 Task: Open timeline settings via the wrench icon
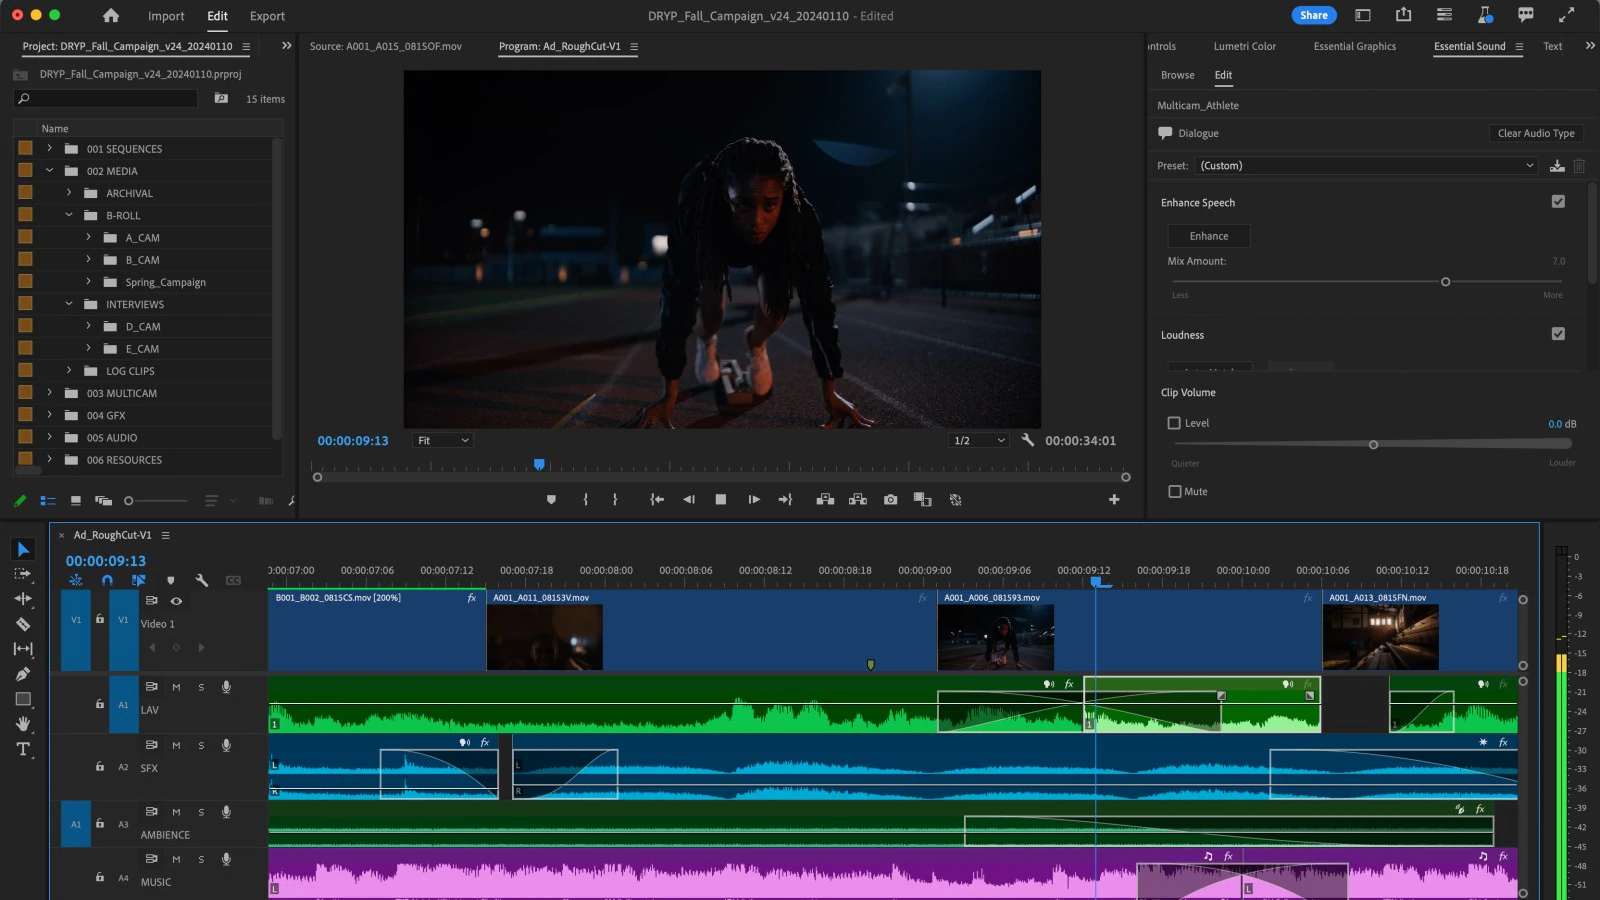click(x=203, y=580)
